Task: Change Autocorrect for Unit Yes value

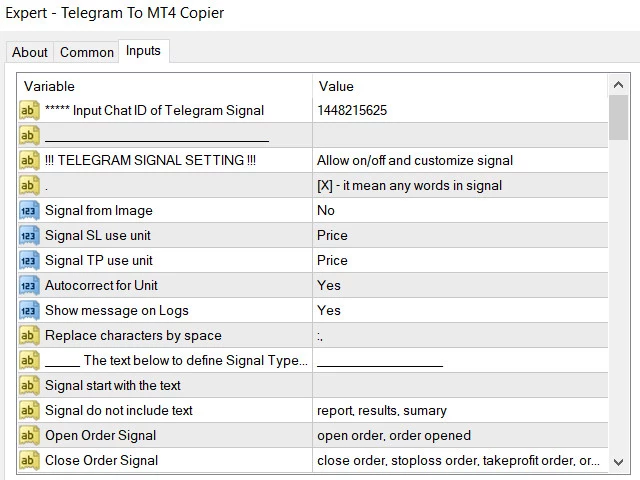Action: pyautogui.click(x=459, y=285)
